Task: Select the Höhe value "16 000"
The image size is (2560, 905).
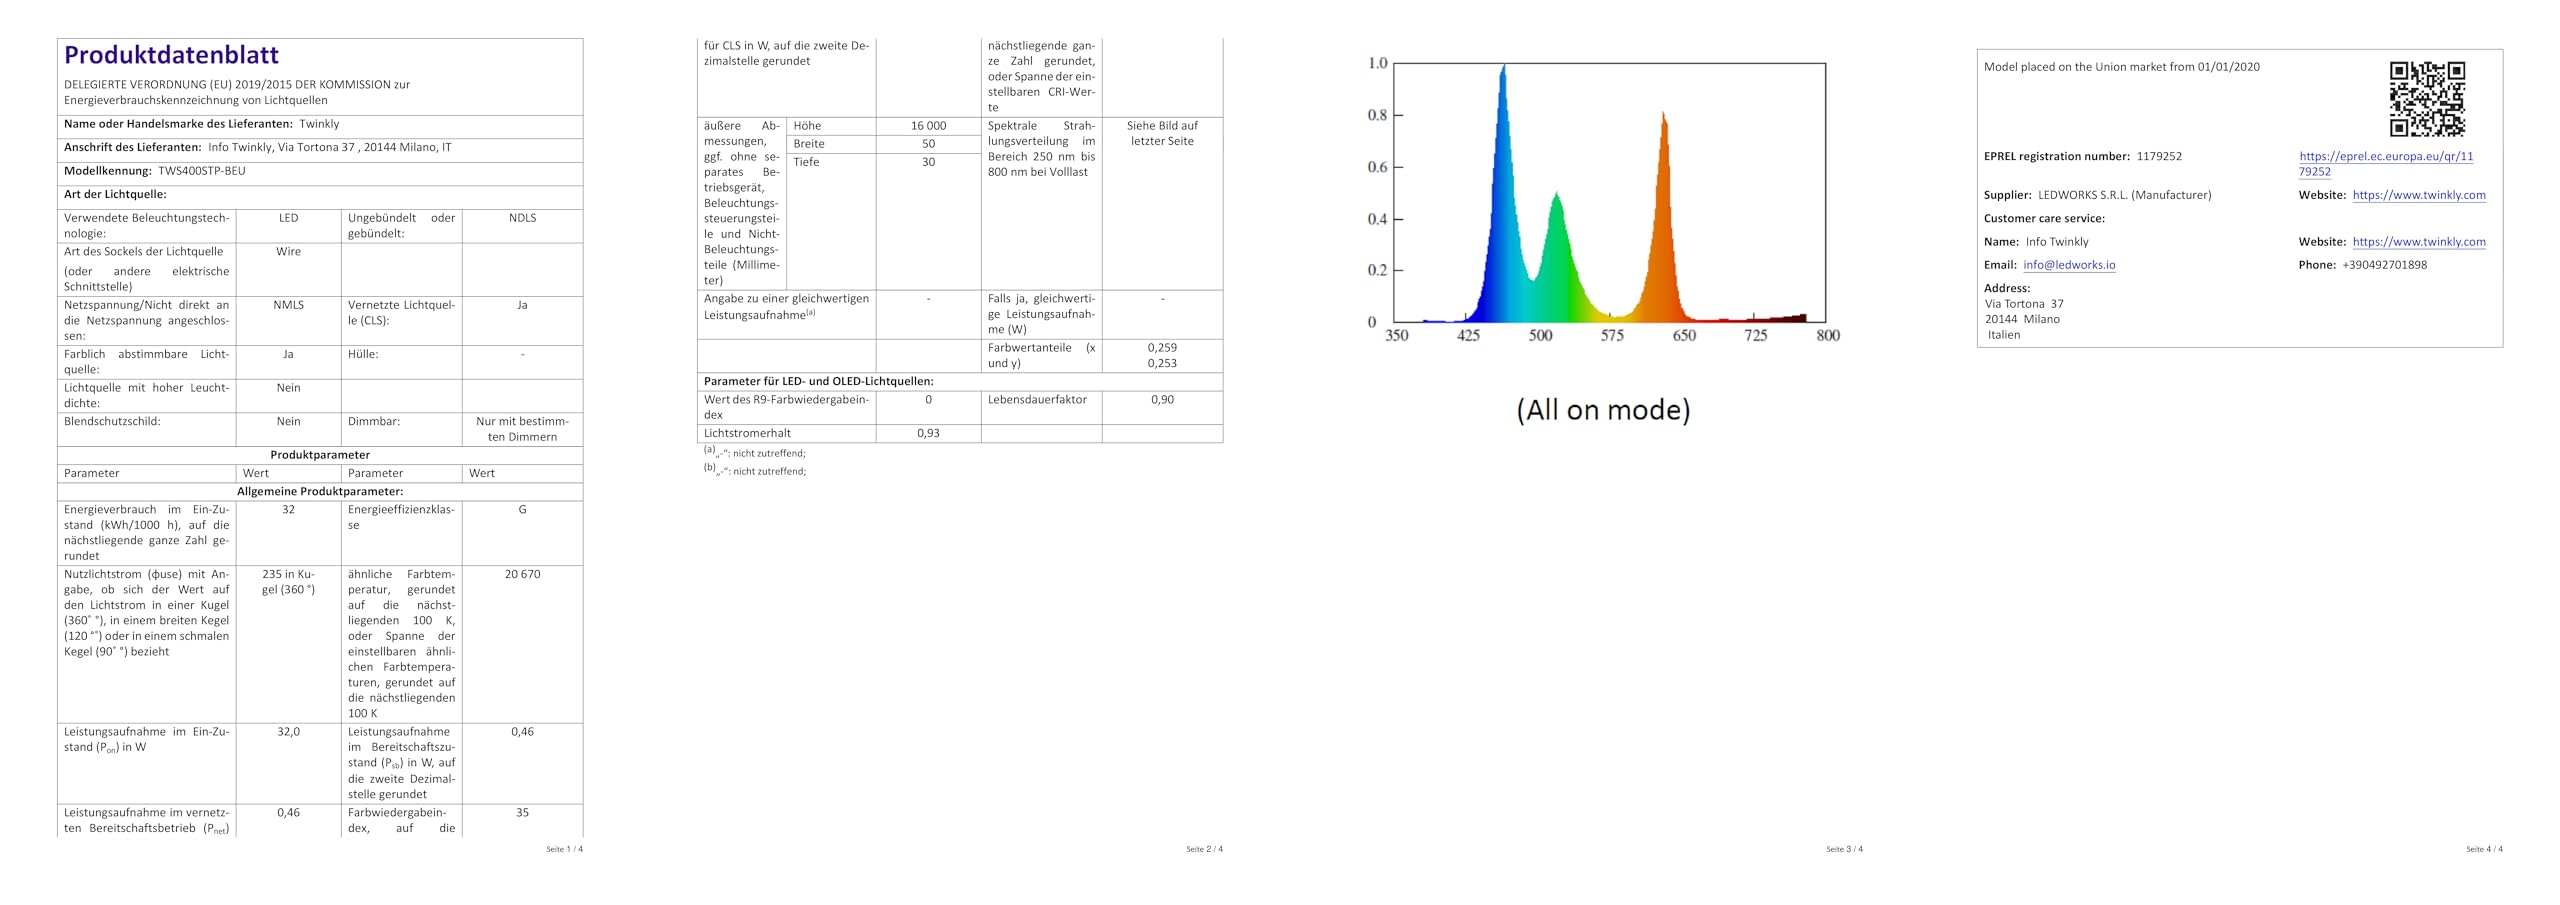Action: 928,126
